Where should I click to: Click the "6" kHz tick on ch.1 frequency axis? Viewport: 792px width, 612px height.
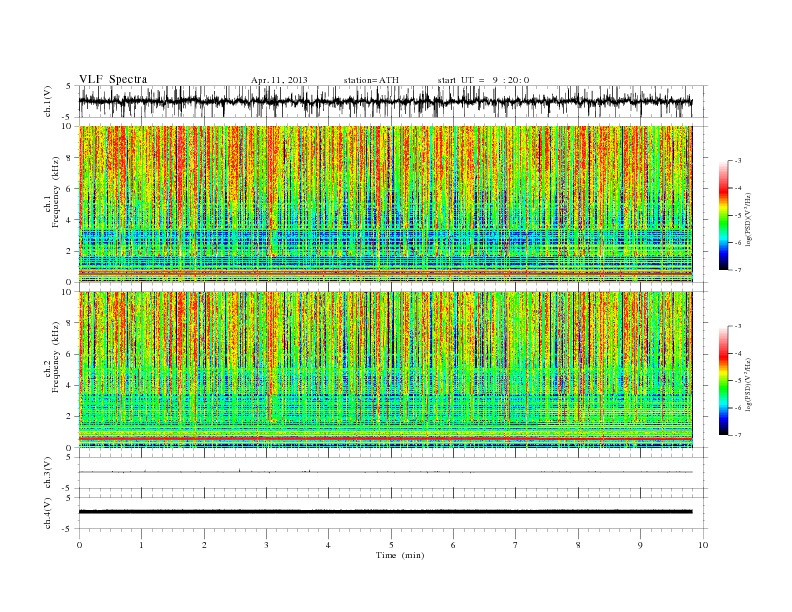70,189
